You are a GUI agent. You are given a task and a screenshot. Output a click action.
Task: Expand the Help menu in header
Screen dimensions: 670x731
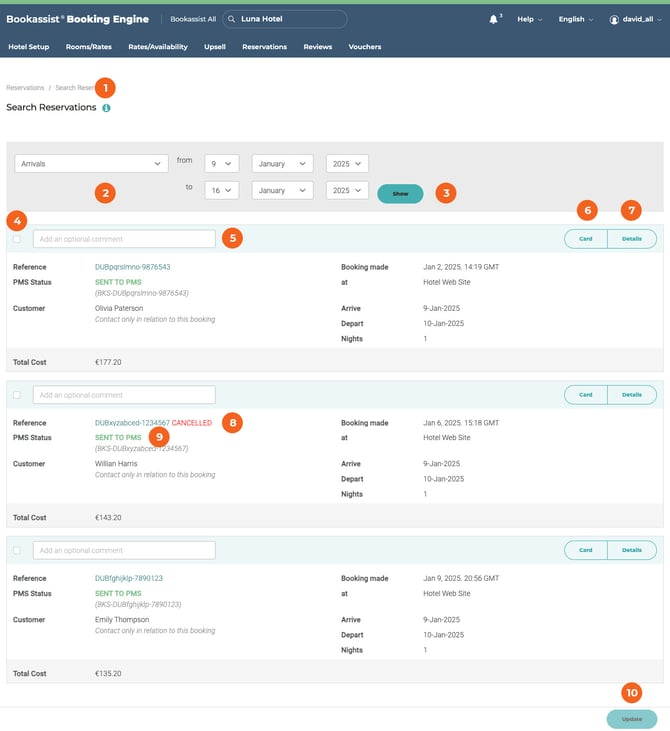[x=529, y=19]
